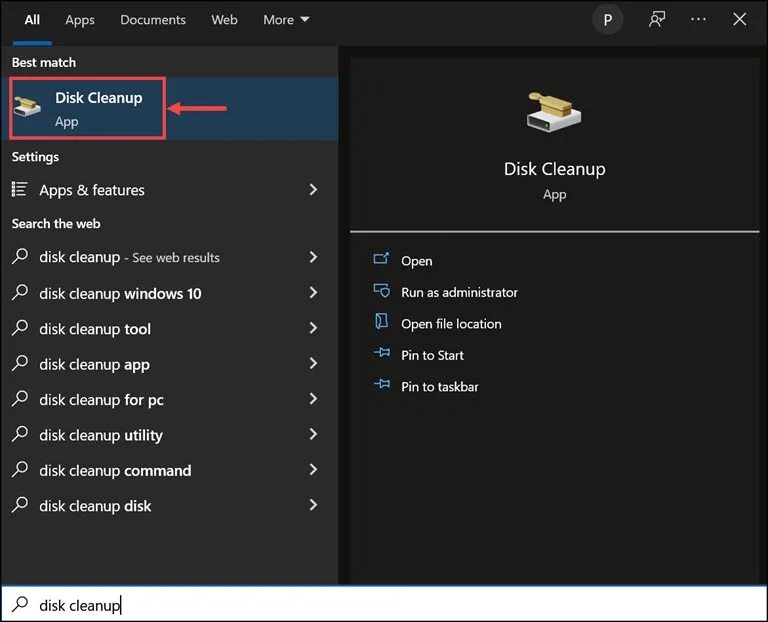Expand chevron for disk cleanup command

tap(313, 469)
